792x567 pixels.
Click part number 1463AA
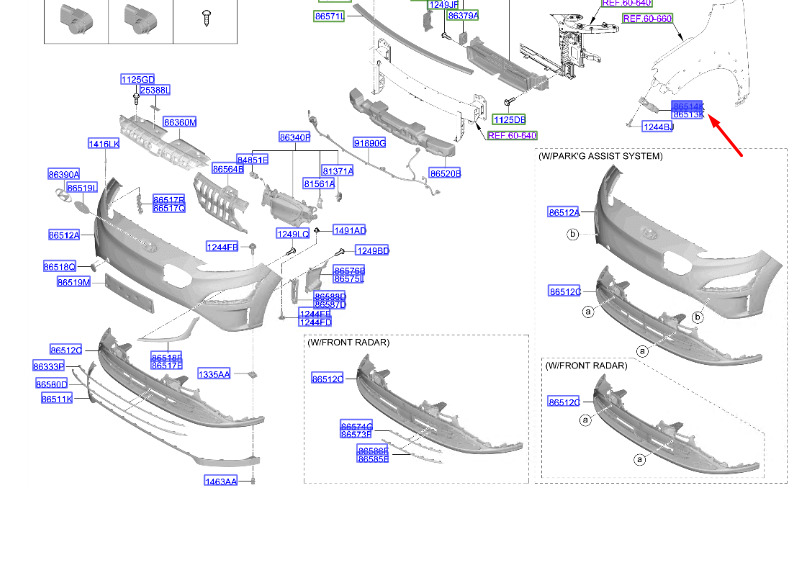221,481
